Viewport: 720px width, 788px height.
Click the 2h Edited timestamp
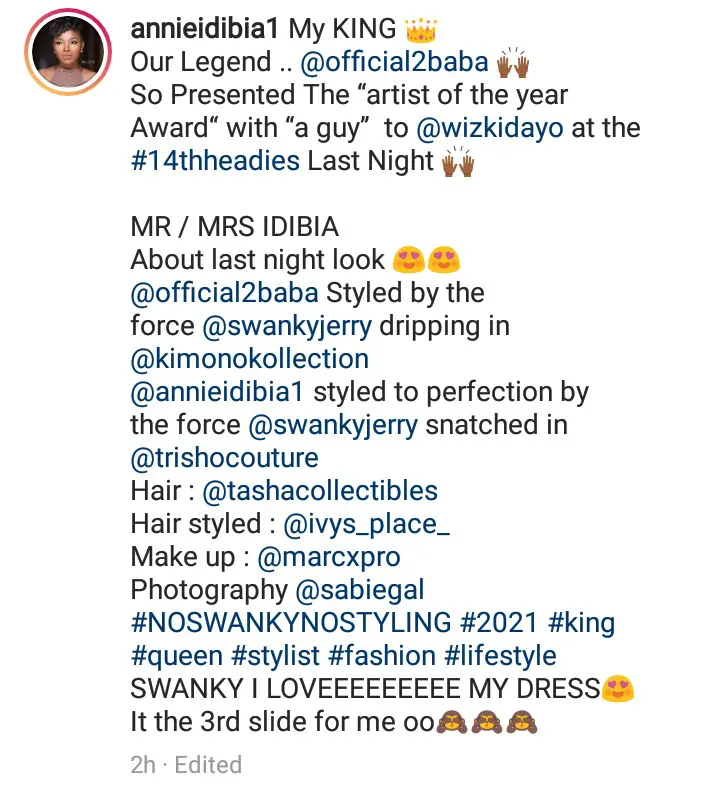[186, 765]
